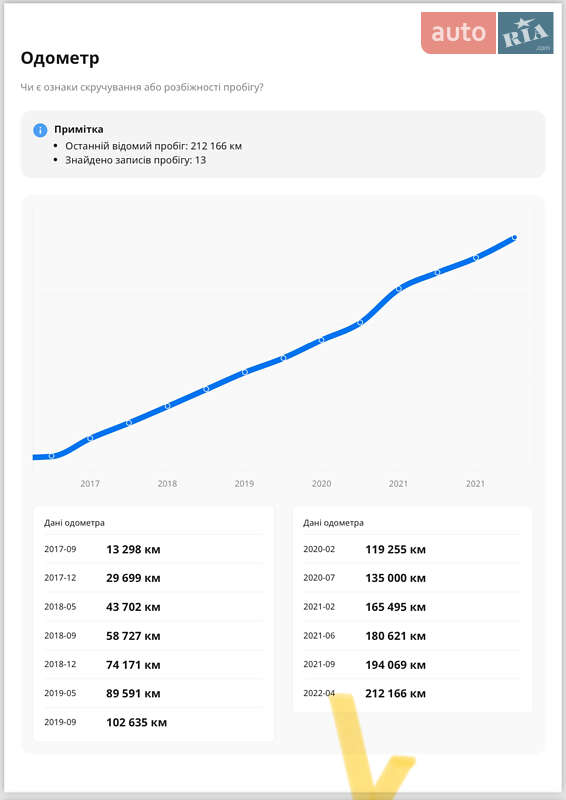
Task: Click the blue info icon near Примітка
Action: [40, 130]
